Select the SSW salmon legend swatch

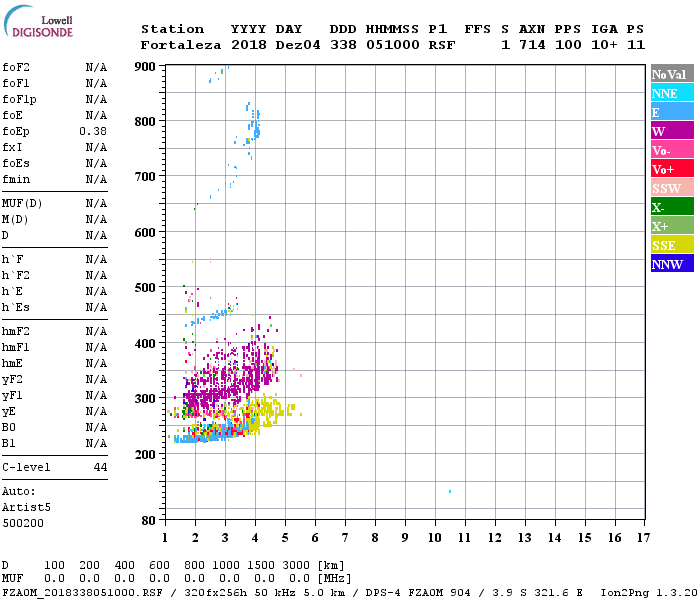tap(672, 188)
